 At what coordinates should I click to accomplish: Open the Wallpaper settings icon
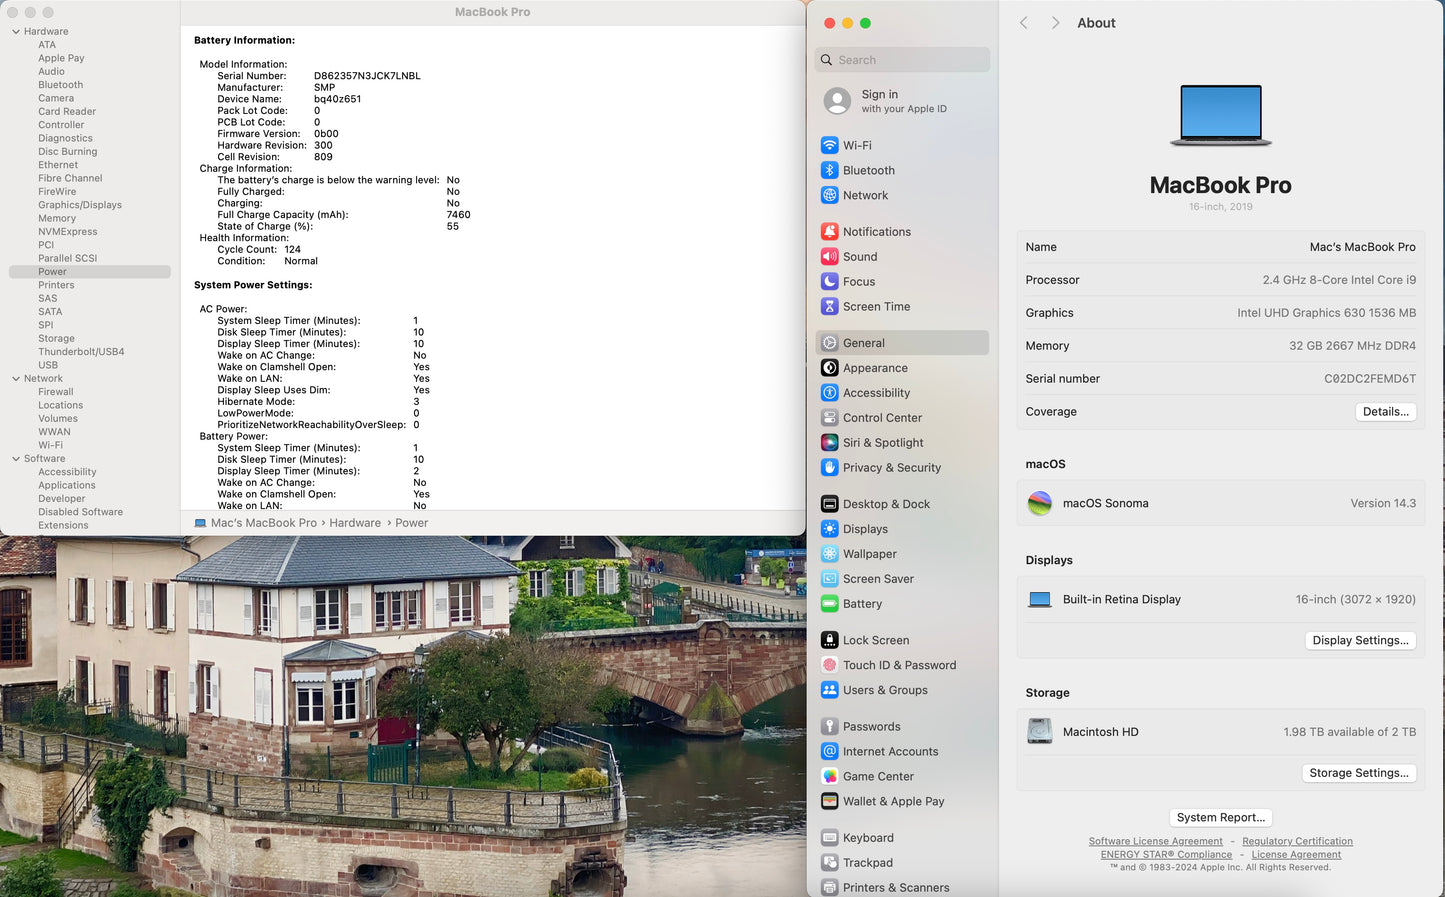click(x=829, y=554)
